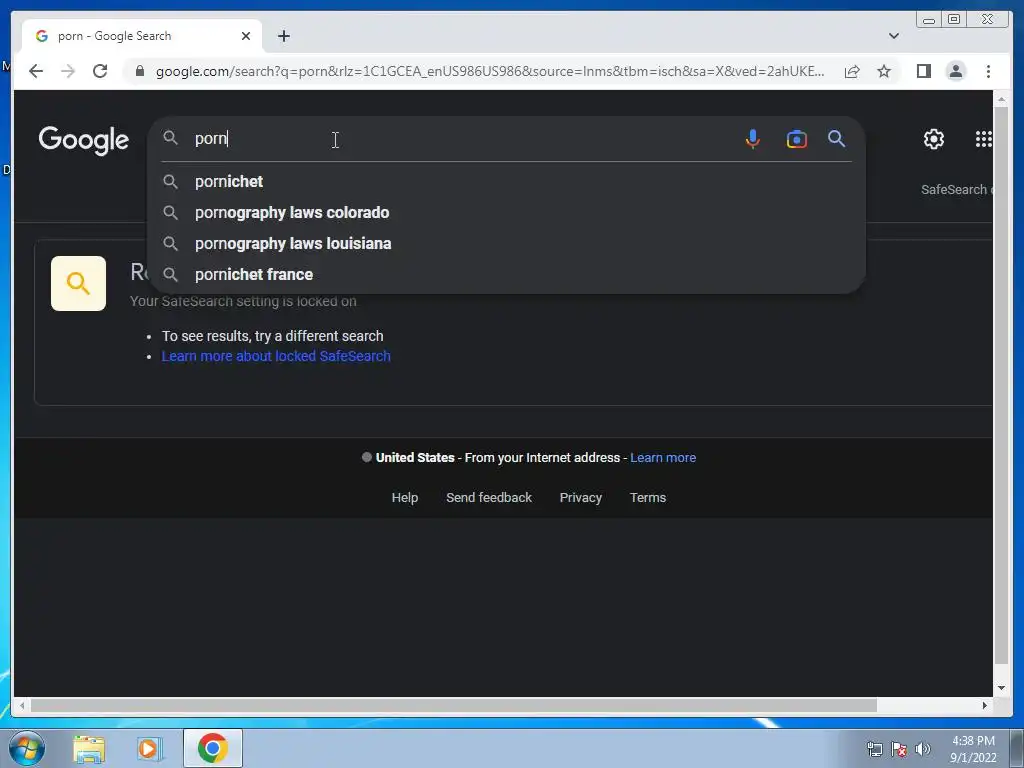Click the SafeSearch label
The width and height of the screenshot is (1024, 768).
tap(956, 189)
